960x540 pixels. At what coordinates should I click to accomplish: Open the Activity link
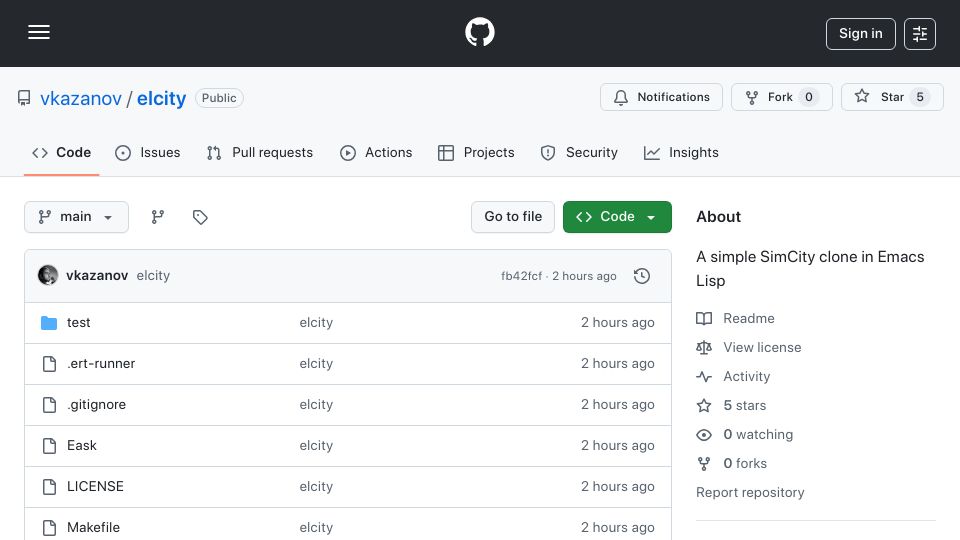746,377
